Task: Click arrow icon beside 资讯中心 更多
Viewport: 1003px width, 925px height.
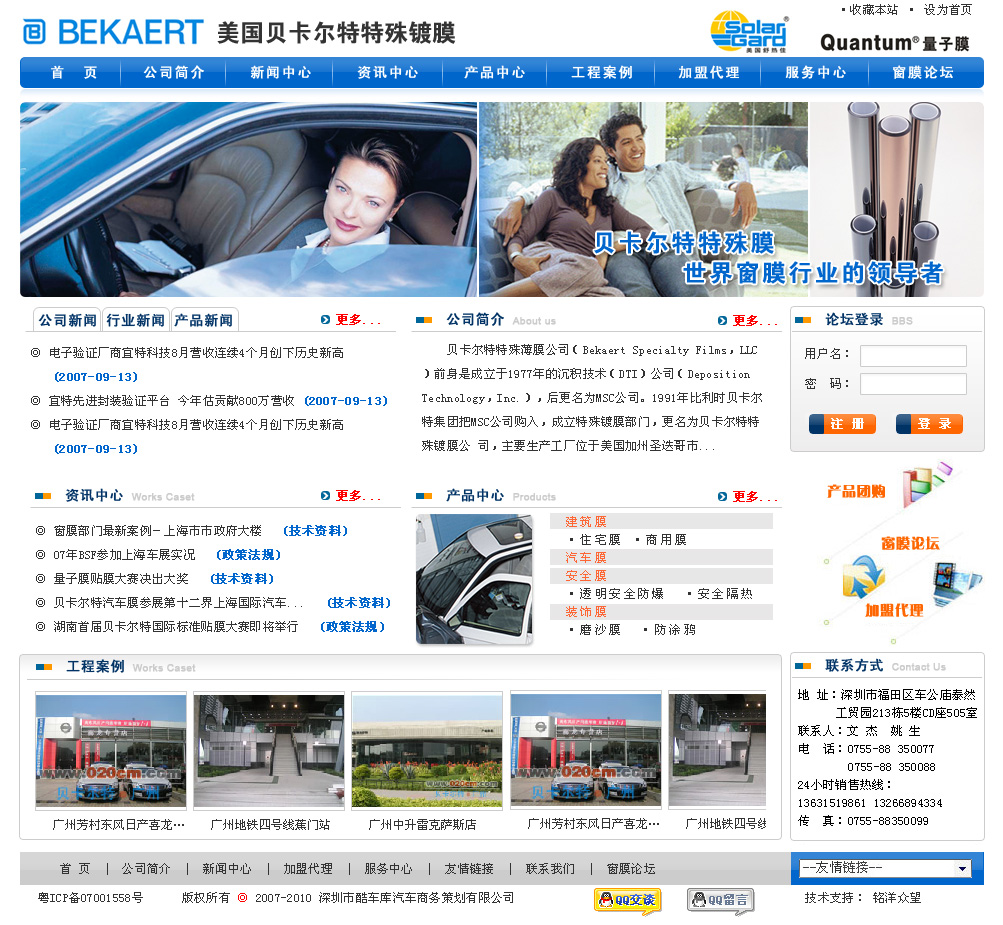Action: pos(325,496)
